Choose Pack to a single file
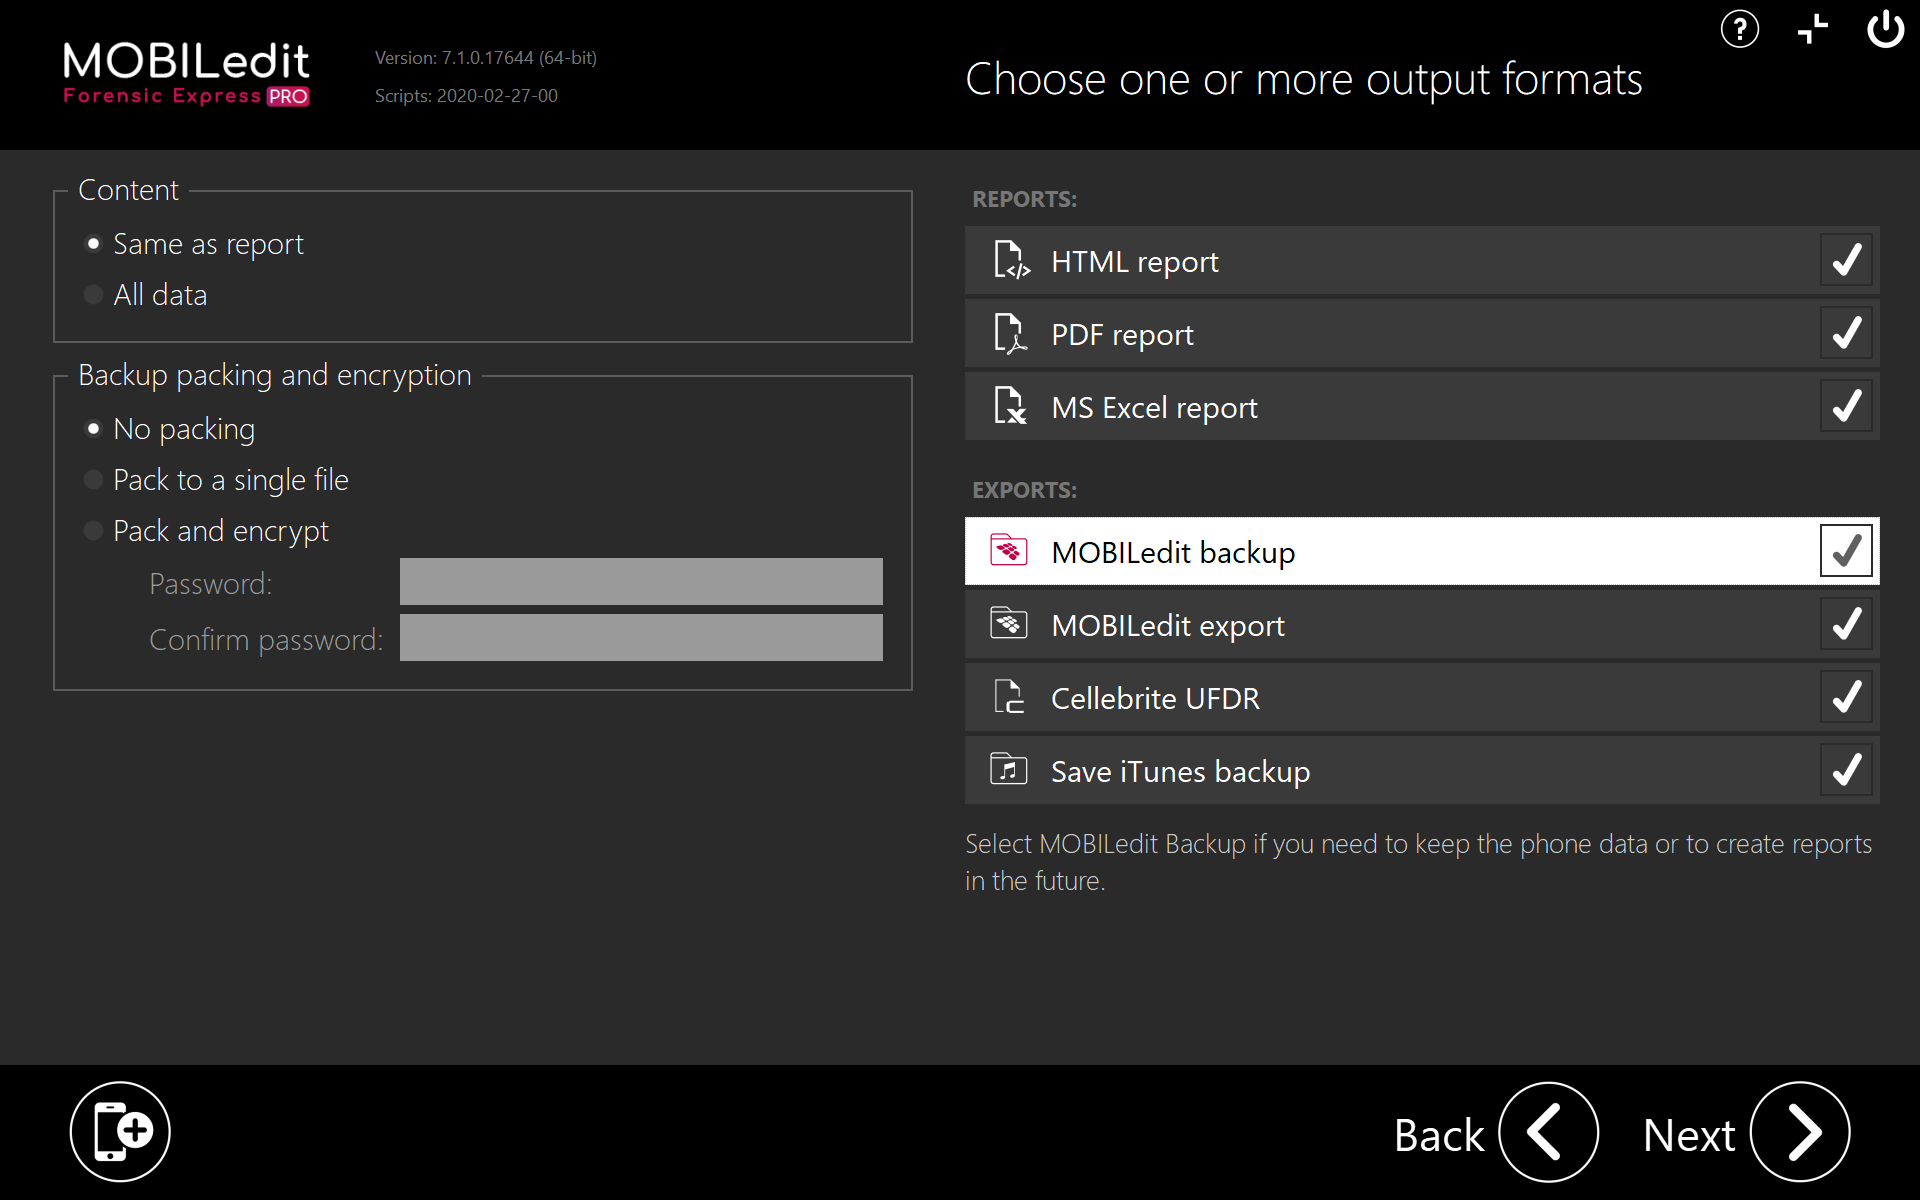Viewport: 1920px width, 1200px height. point(94,480)
